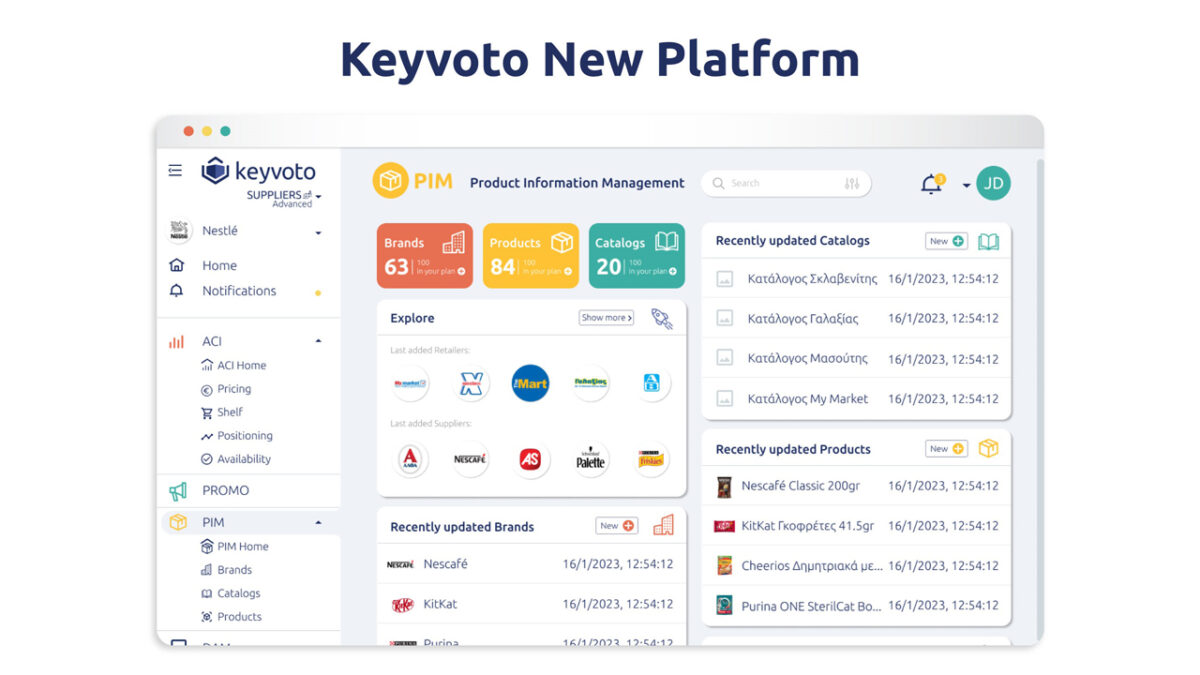Open Nescafé Classic 200gr product

pos(856,486)
